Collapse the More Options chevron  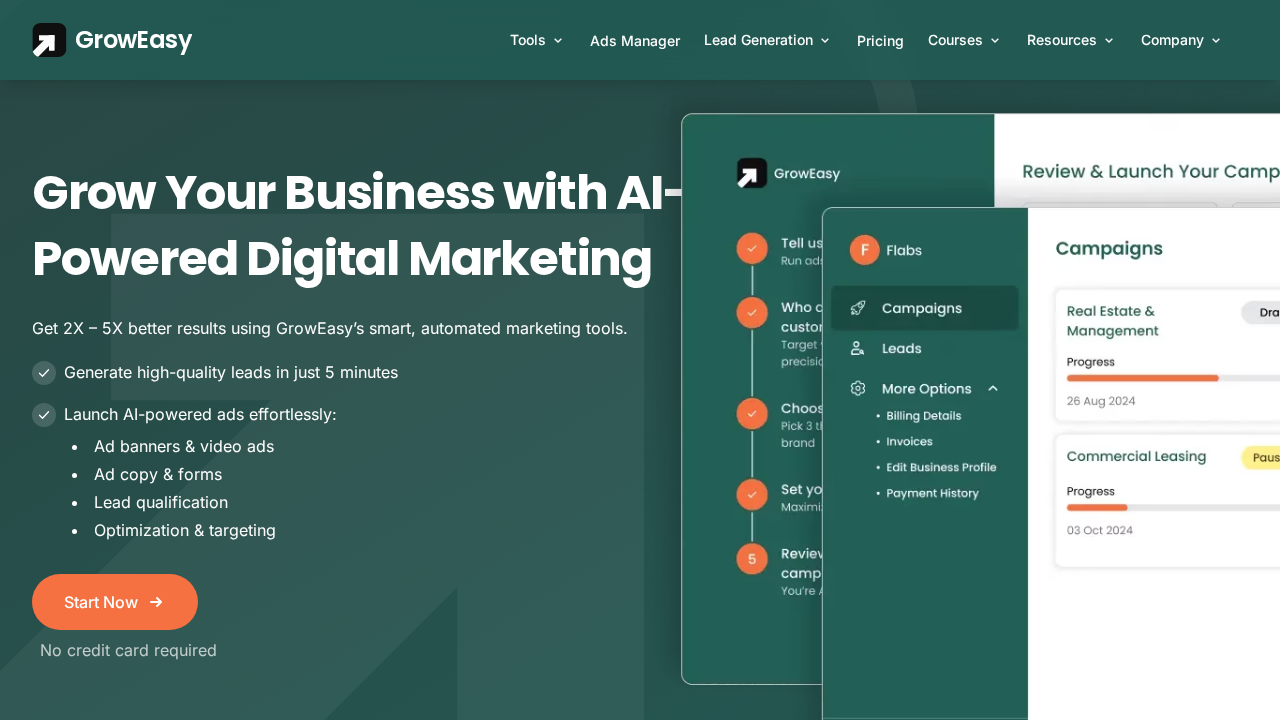coord(993,388)
